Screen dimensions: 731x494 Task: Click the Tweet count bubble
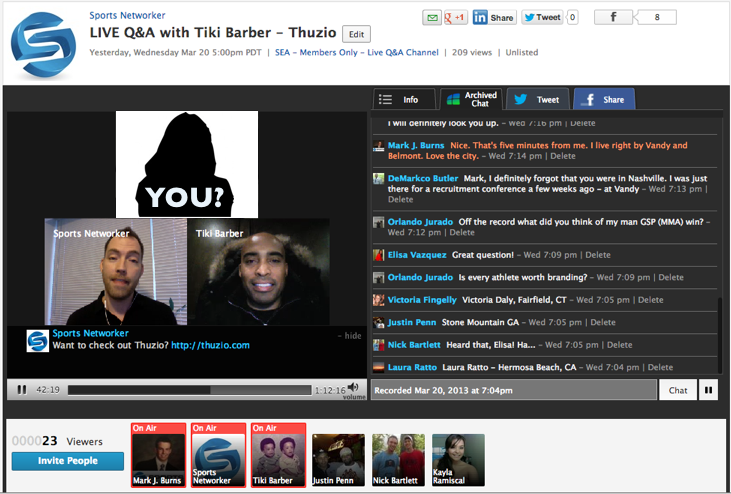click(x=572, y=18)
